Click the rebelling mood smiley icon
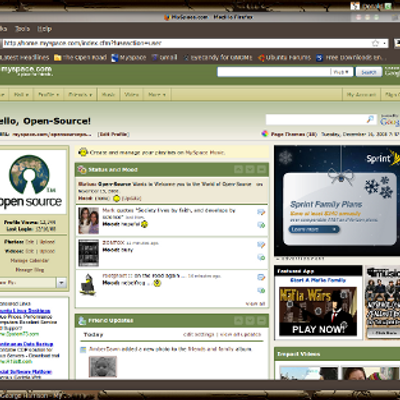 157,283
